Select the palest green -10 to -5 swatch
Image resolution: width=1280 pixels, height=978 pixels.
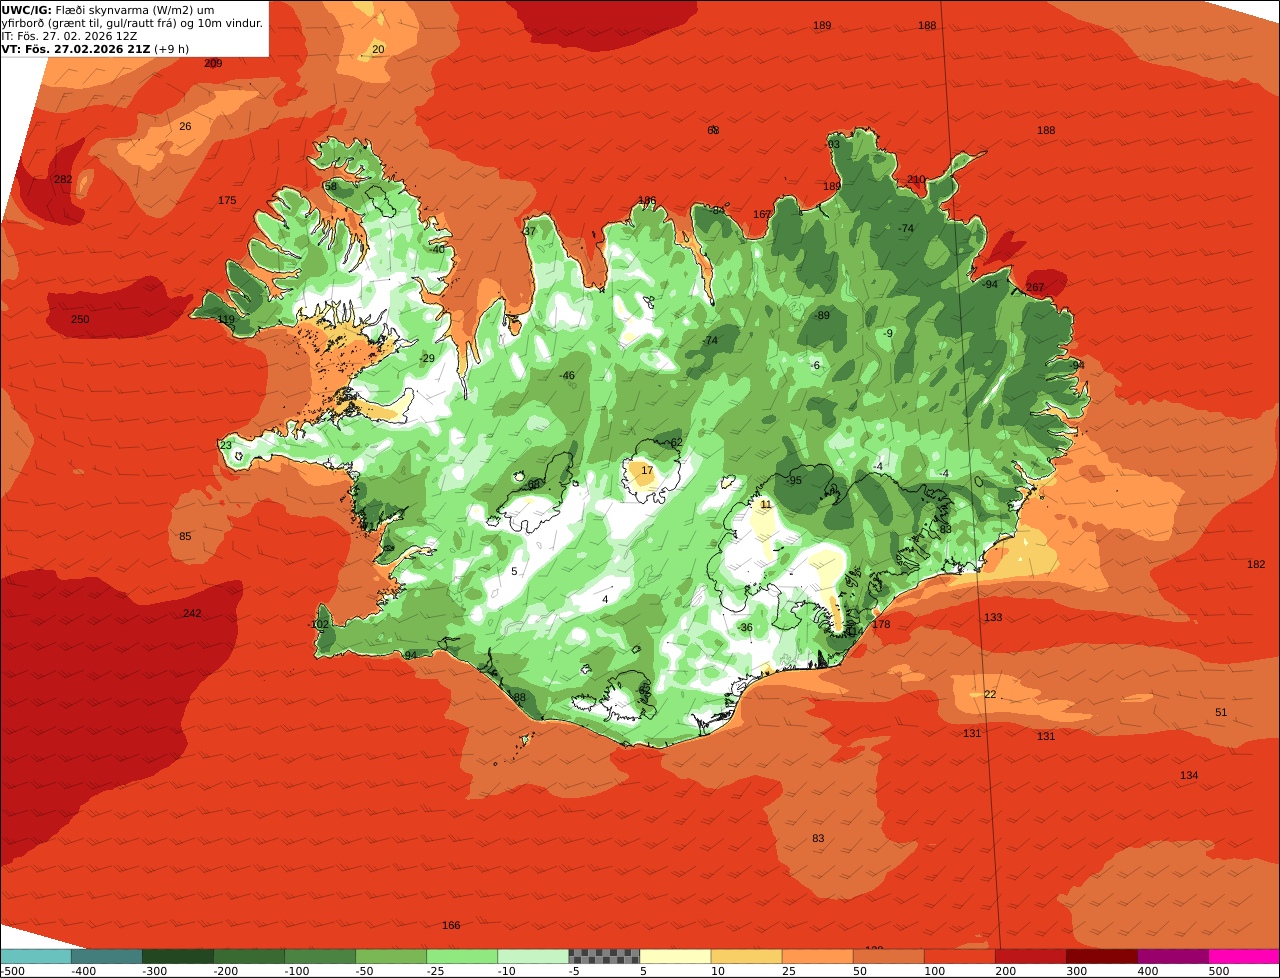[x=532, y=956]
